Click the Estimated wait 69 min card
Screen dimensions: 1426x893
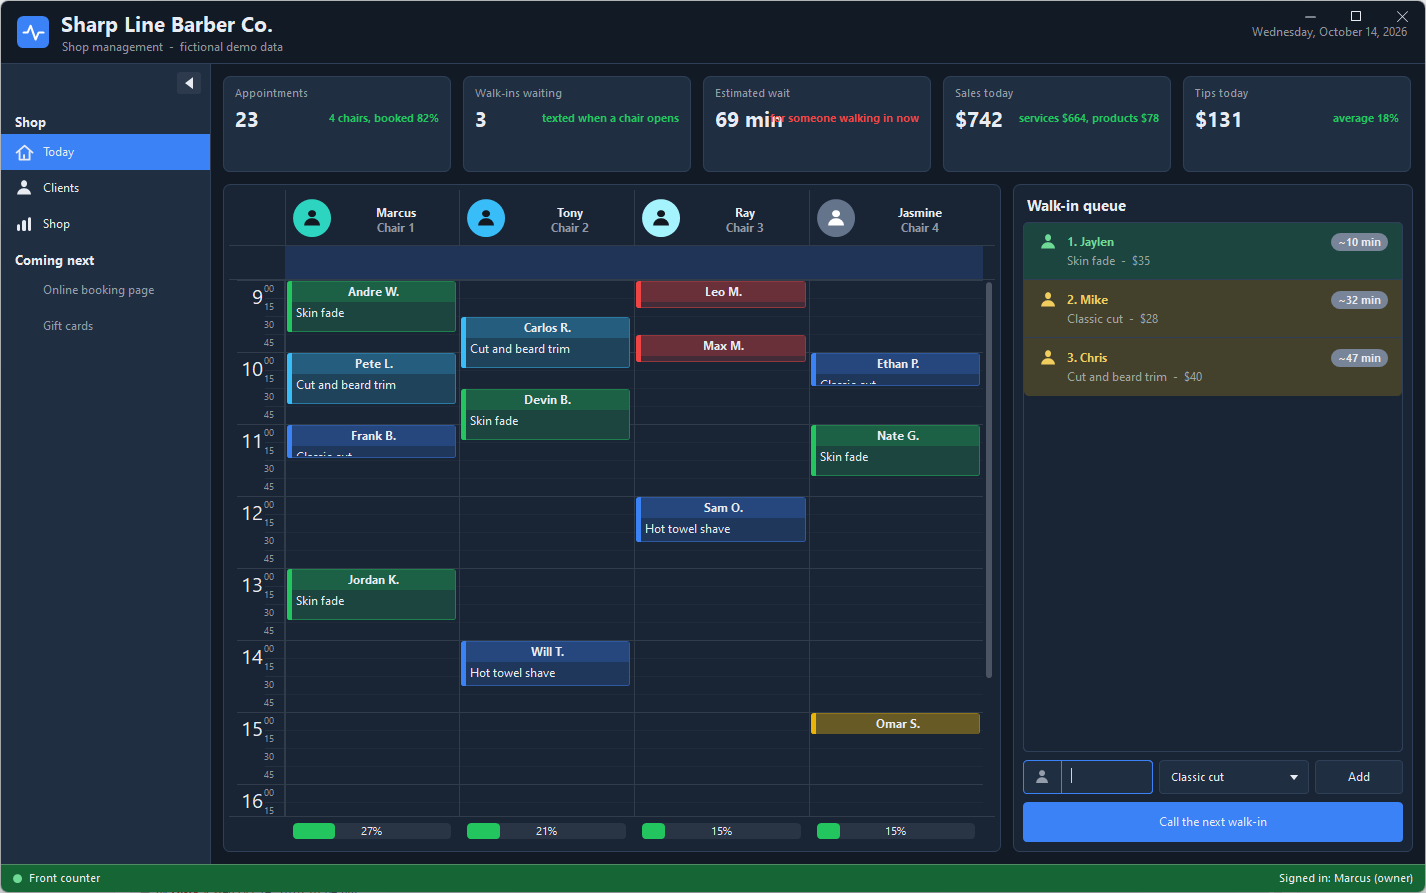(817, 124)
